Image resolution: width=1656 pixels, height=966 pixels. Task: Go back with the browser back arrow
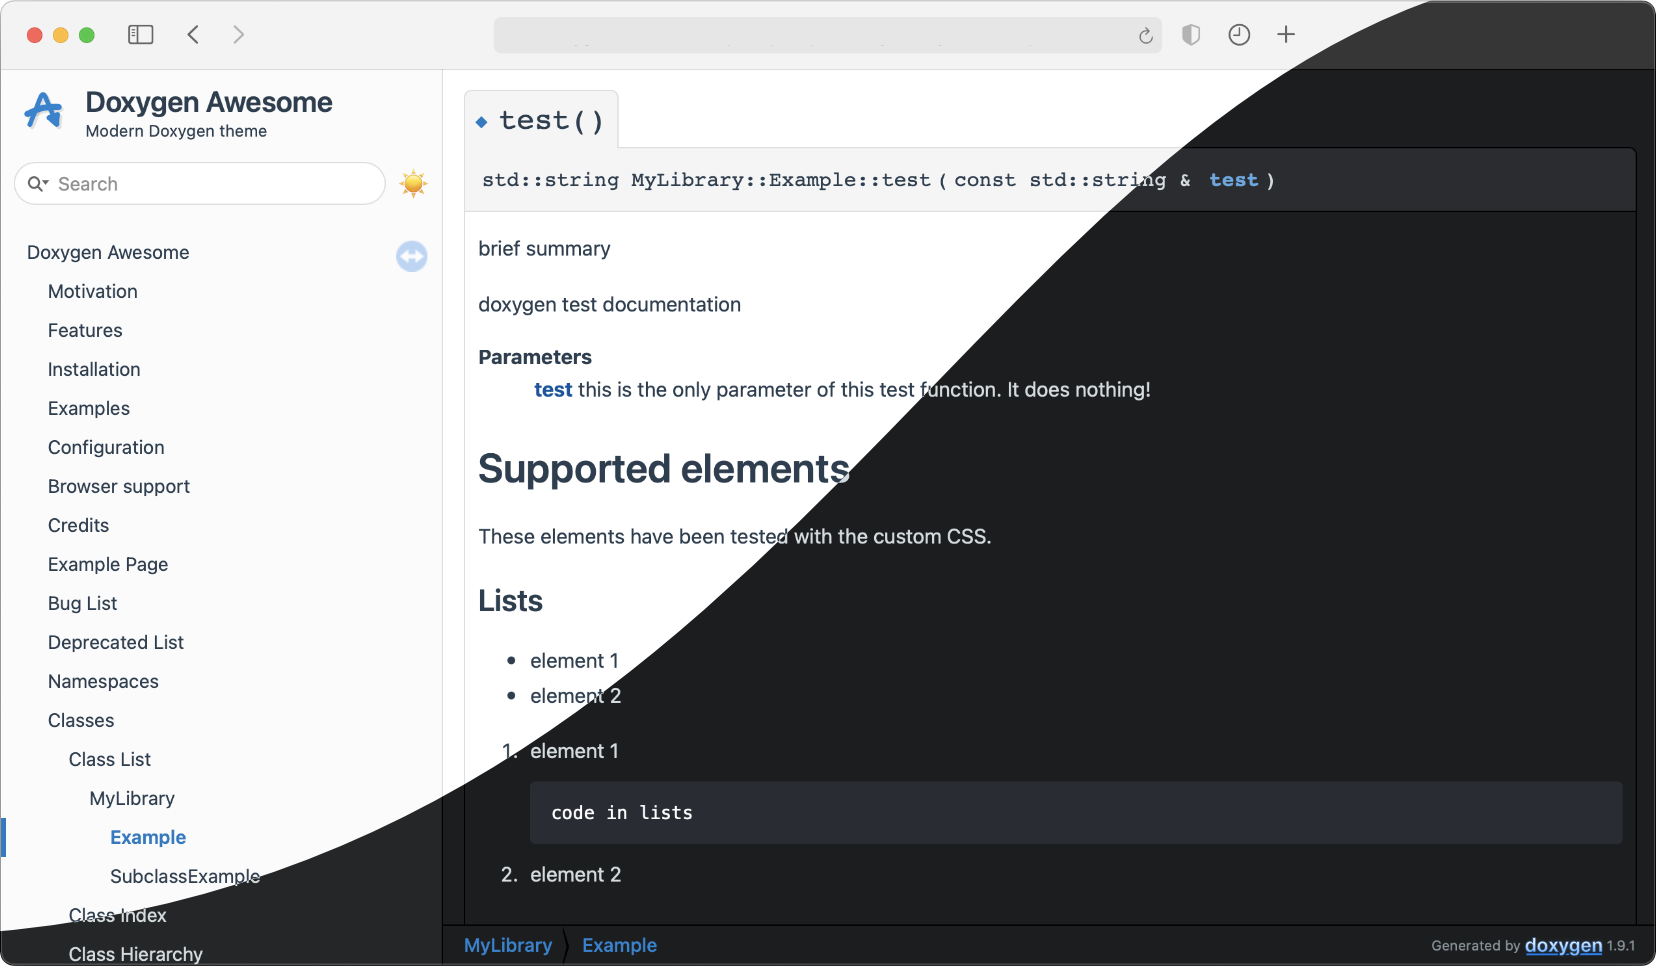(193, 35)
